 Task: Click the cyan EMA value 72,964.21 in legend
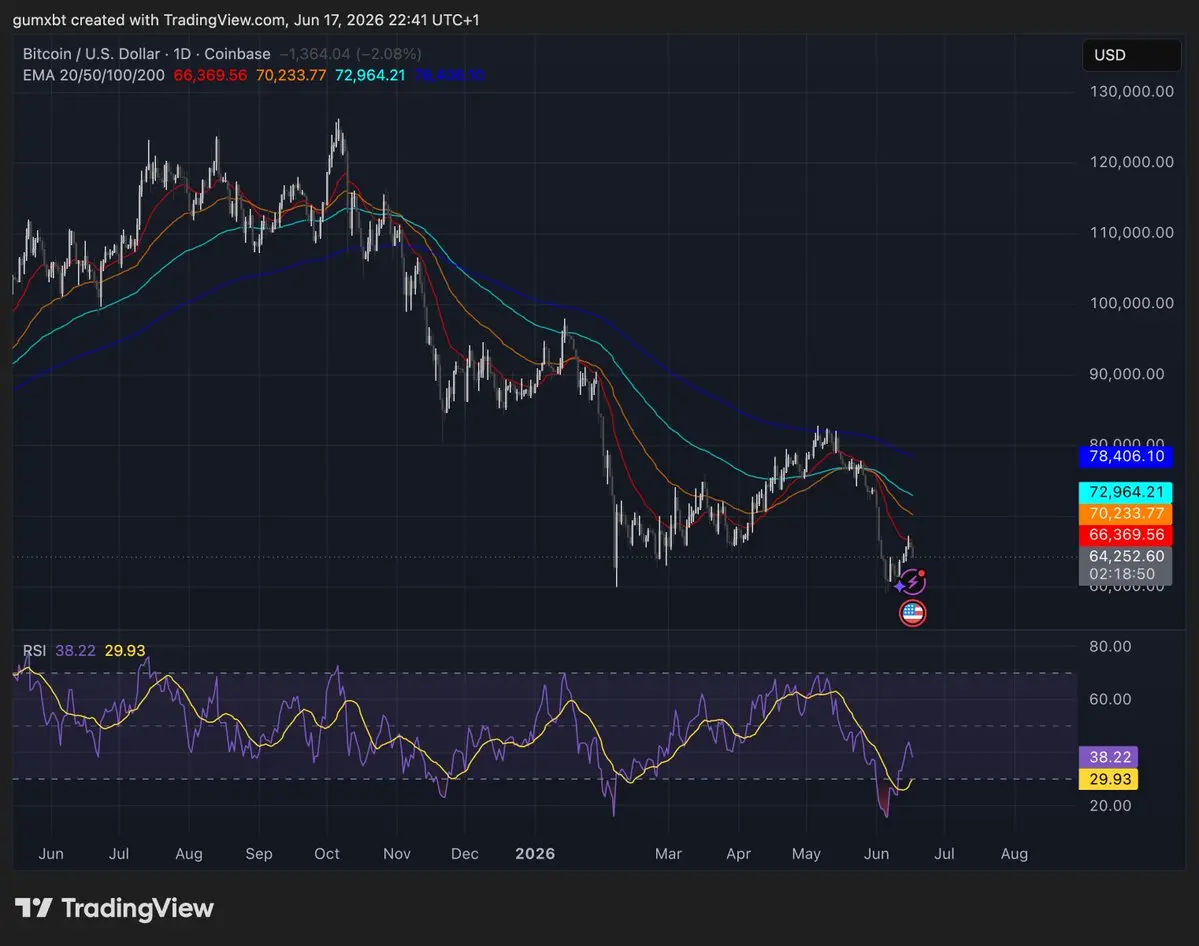pyautogui.click(x=370, y=75)
